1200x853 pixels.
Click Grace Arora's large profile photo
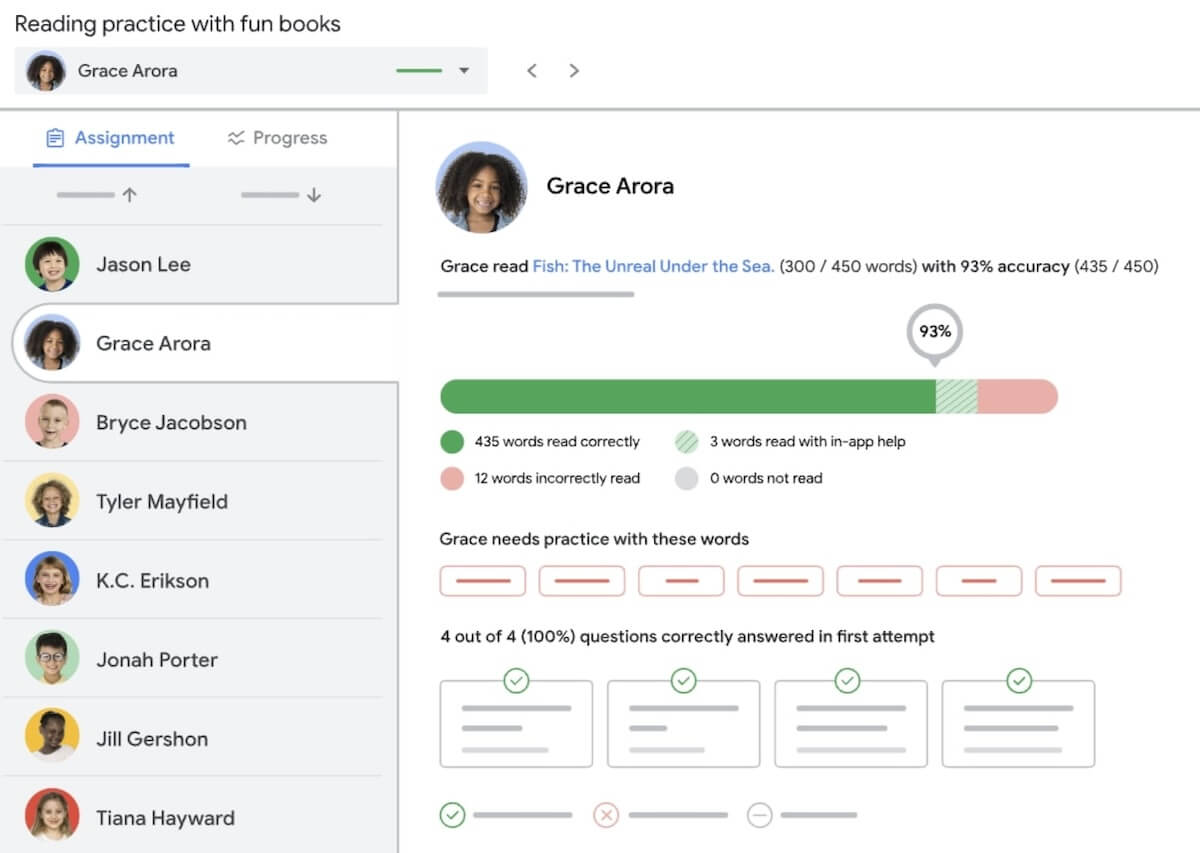pos(481,187)
